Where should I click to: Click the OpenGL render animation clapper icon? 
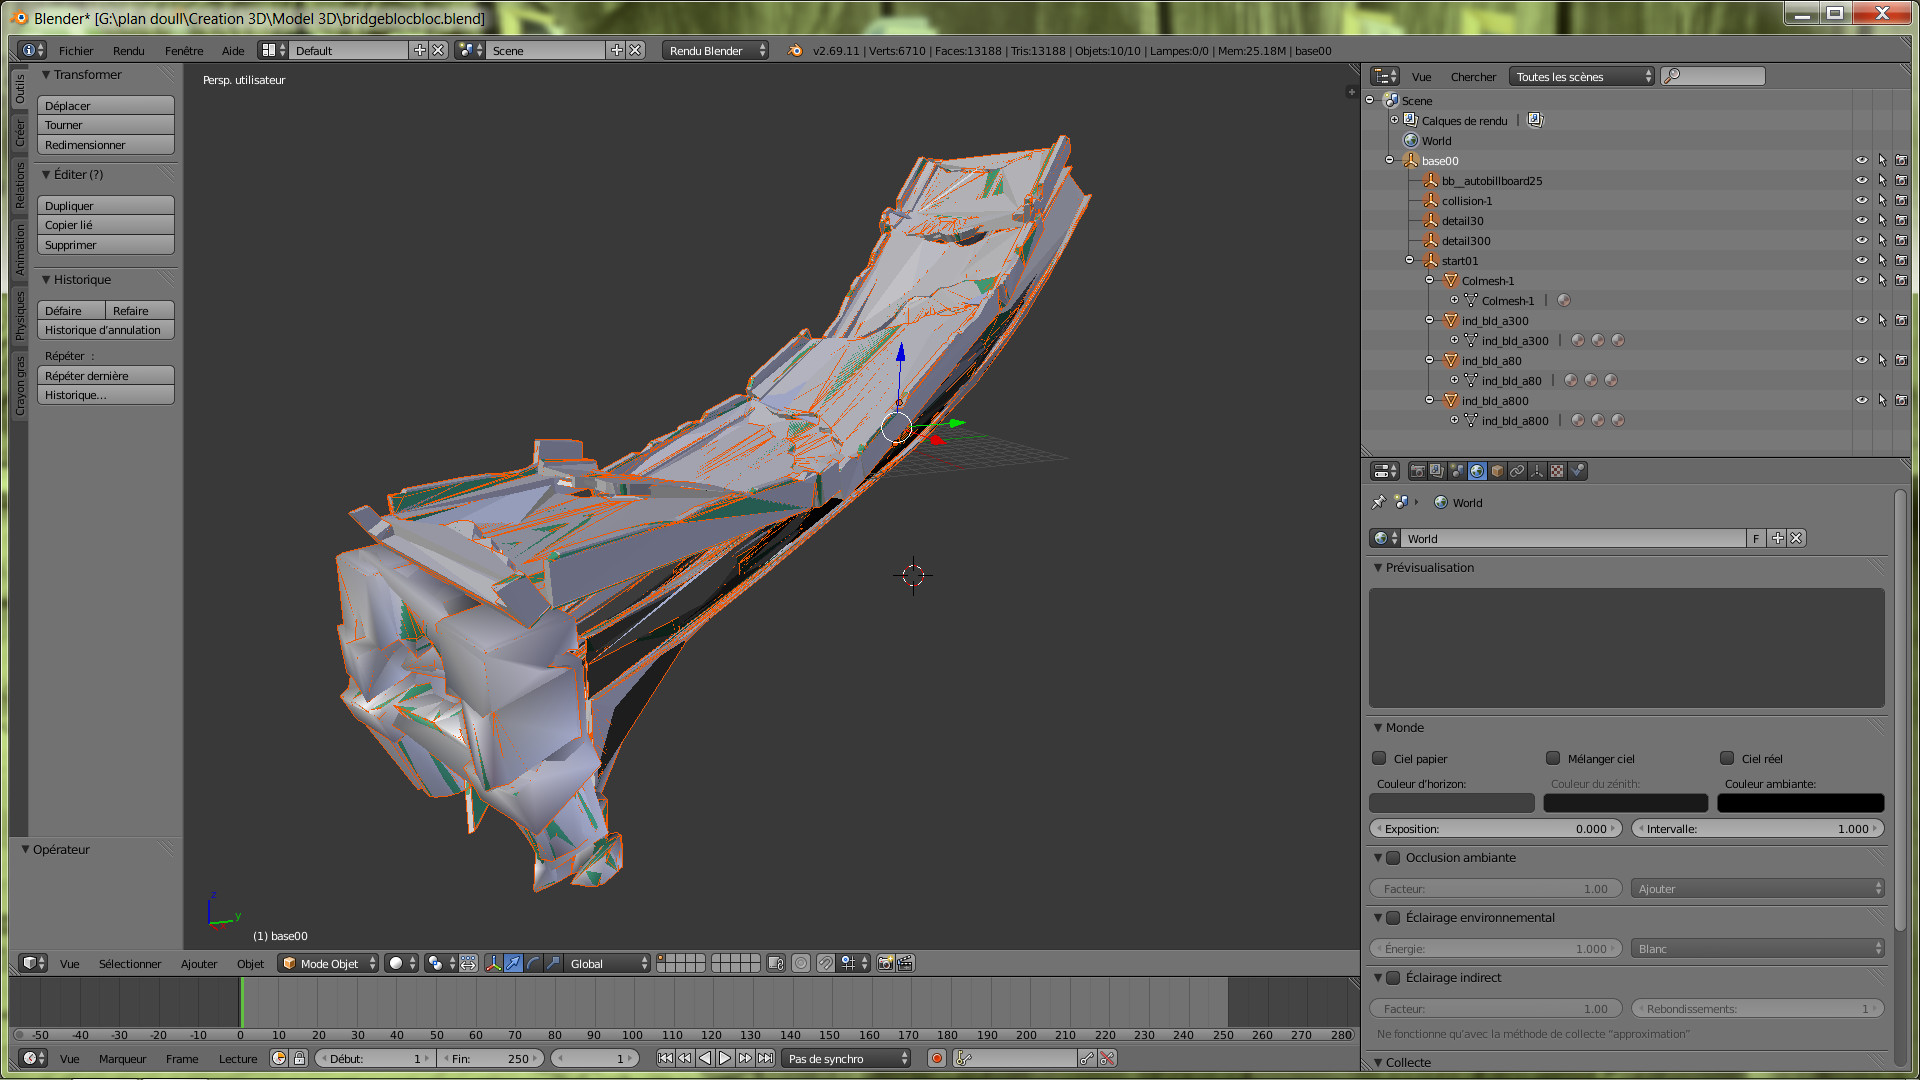click(905, 963)
